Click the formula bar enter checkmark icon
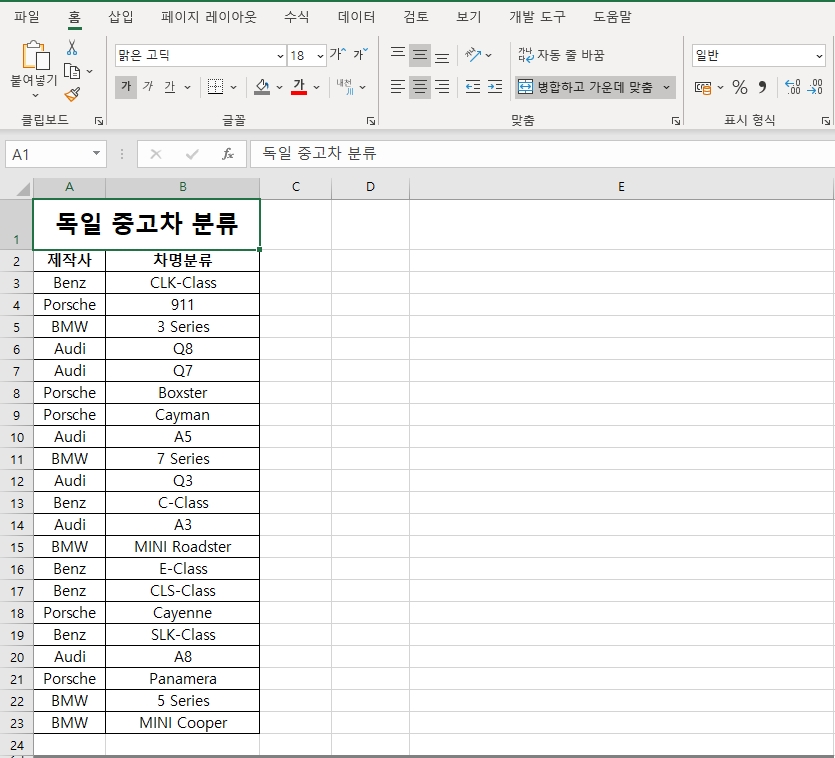 click(x=192, y=154)
